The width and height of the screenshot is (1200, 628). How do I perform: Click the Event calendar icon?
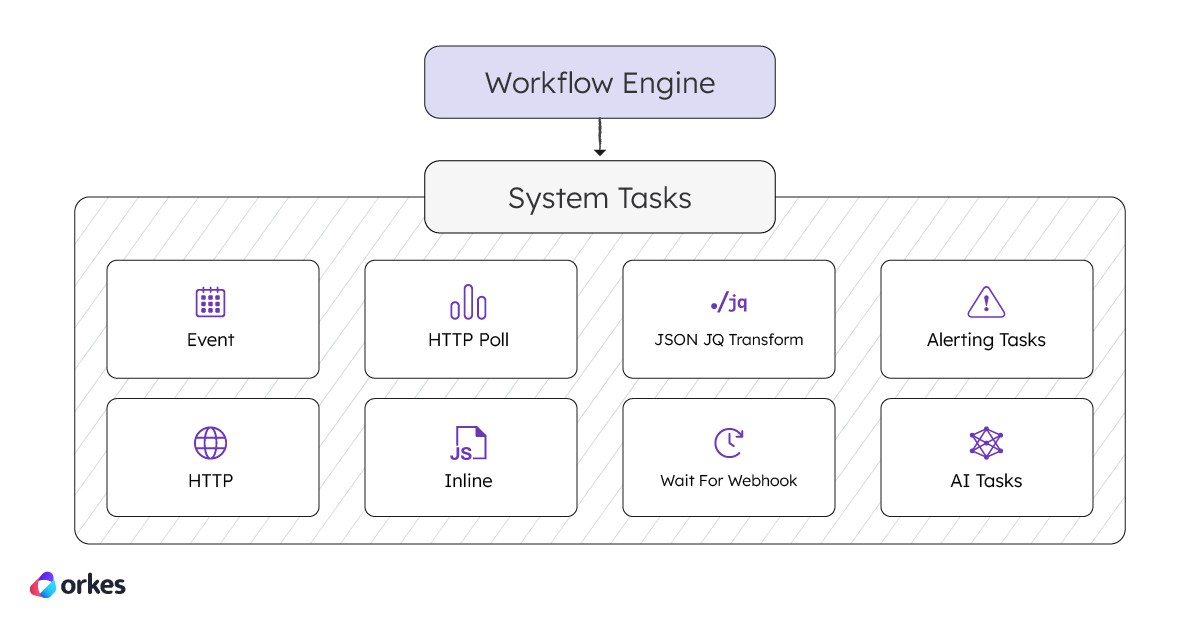pyautogui.click(x=211, y=301)
